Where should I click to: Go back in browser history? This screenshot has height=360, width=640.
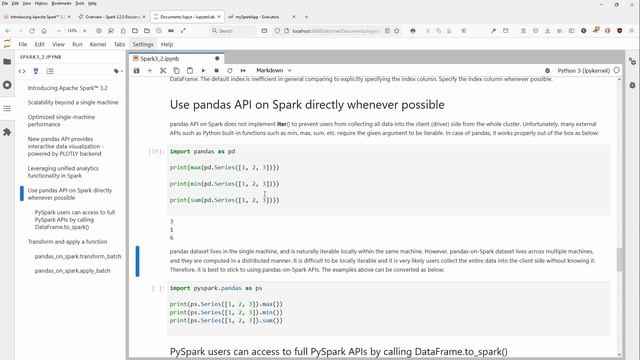[8, 31]
